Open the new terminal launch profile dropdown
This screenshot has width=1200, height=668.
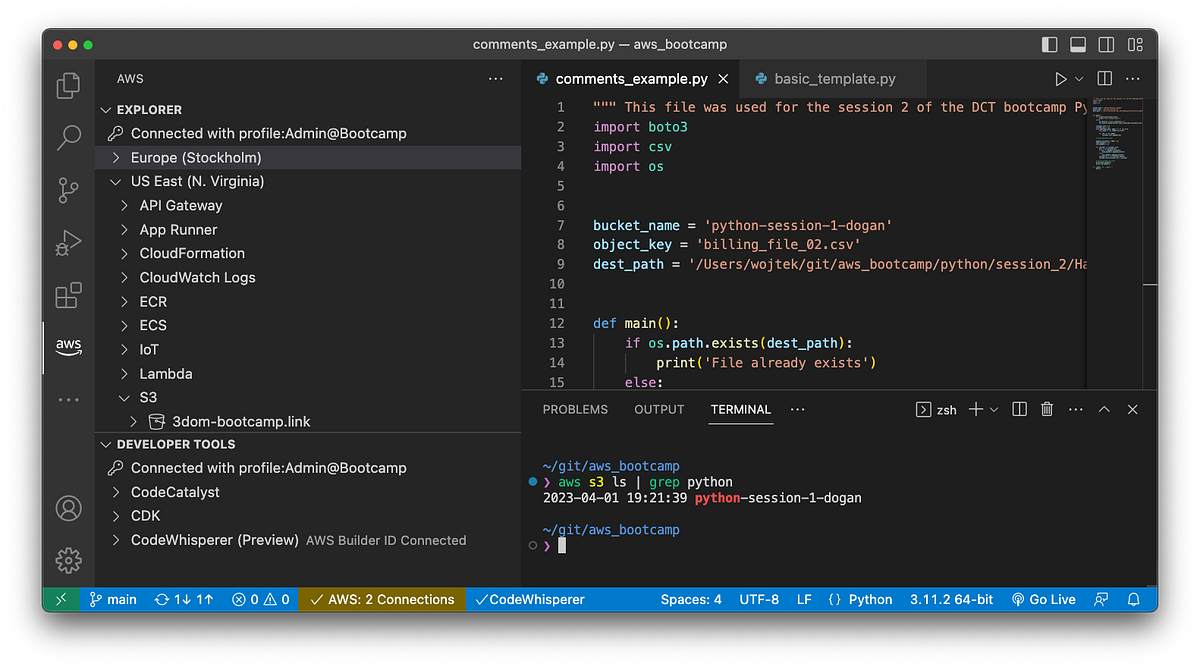(994, 410)
